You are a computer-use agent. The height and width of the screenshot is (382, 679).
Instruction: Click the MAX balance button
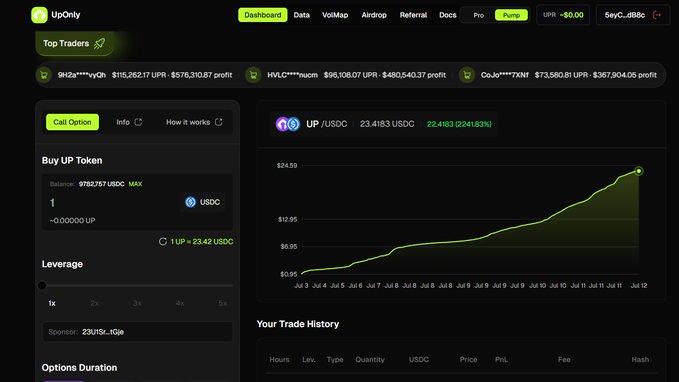(135, 184)
